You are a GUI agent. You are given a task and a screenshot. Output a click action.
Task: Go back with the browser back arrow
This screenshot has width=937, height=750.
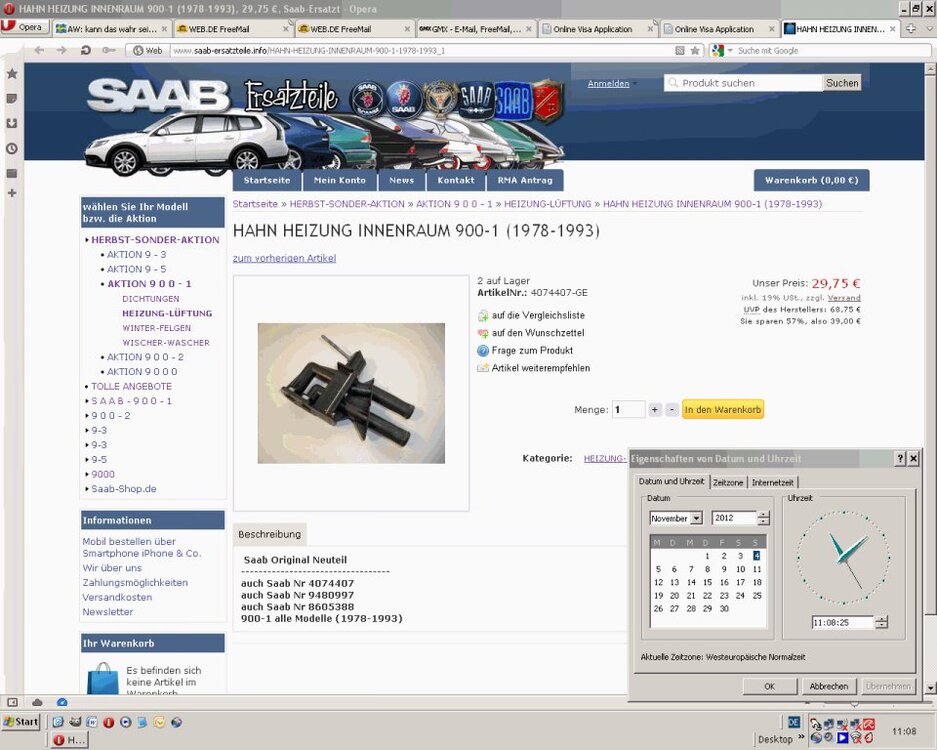[39, 50]
